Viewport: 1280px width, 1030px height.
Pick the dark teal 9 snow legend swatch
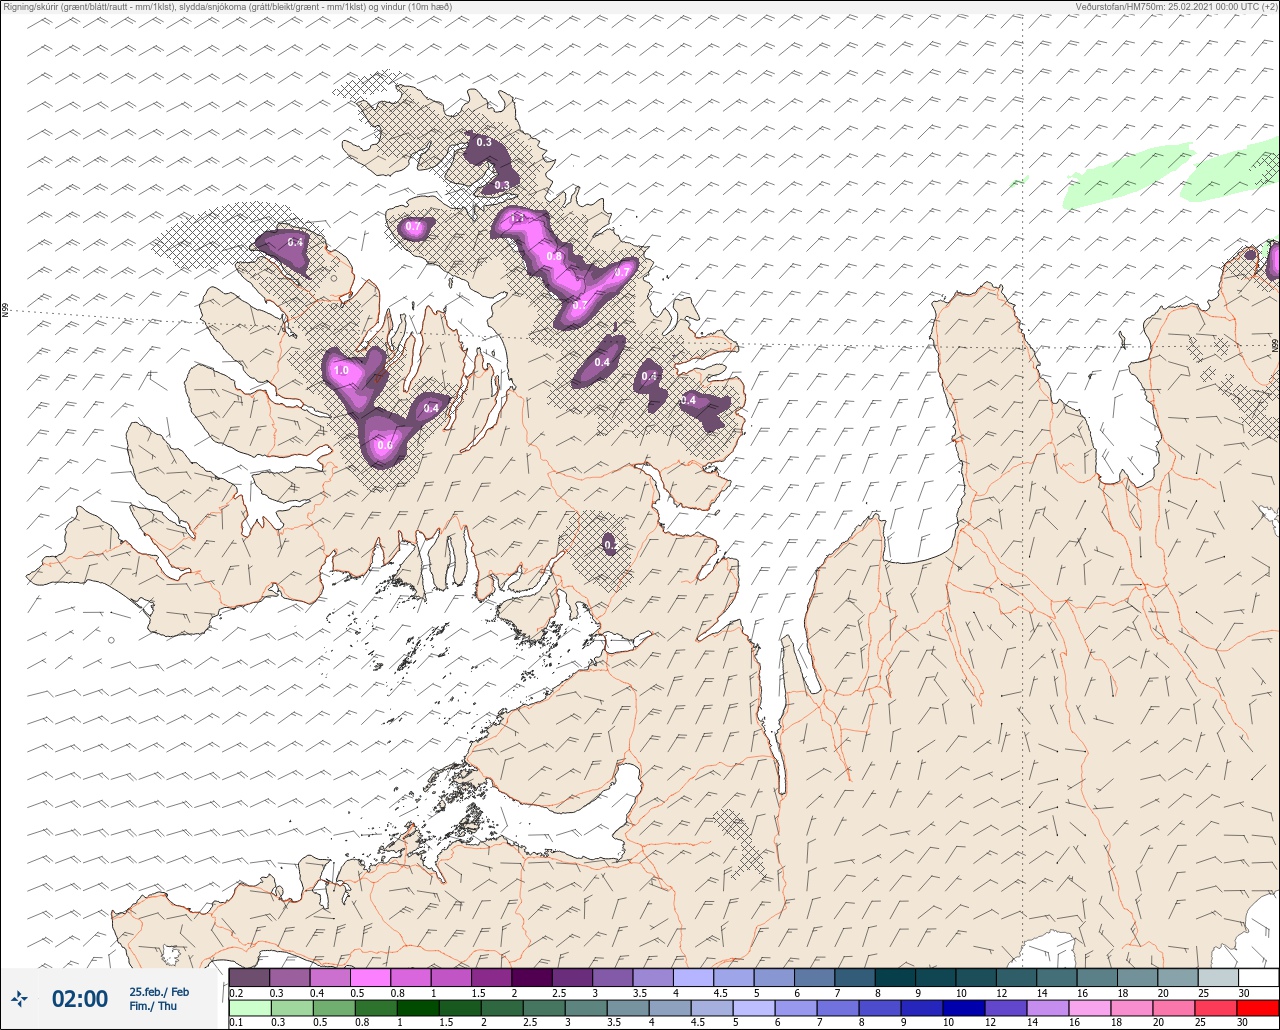coord(935,977)
